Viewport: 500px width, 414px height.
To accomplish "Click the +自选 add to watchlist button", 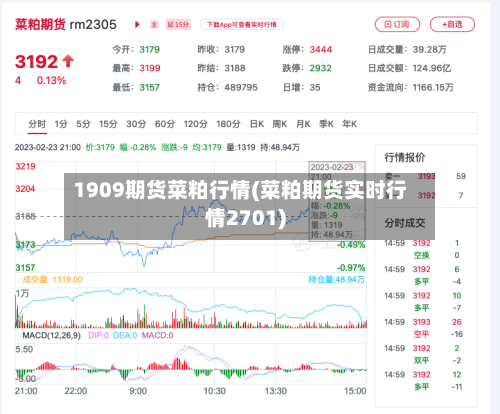I will (x=452, y=24).
